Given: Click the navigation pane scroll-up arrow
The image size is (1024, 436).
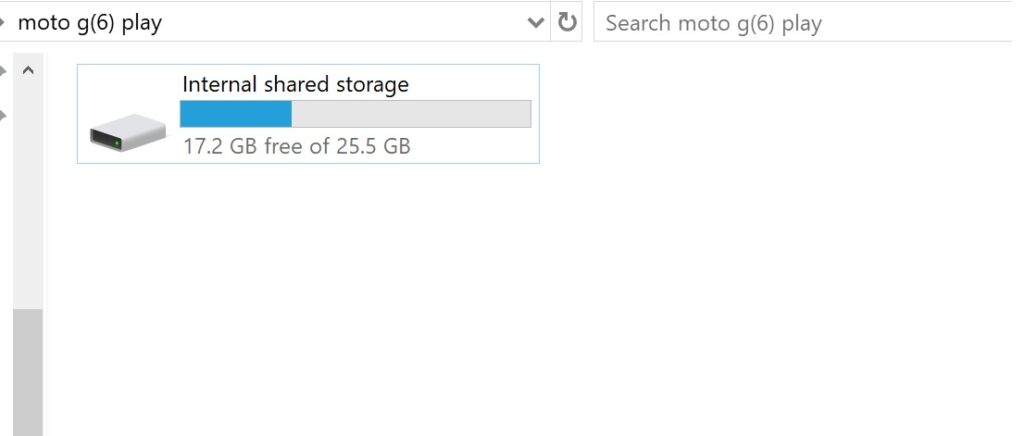Looking at the screenshot, I should click(x=28, y=70).
